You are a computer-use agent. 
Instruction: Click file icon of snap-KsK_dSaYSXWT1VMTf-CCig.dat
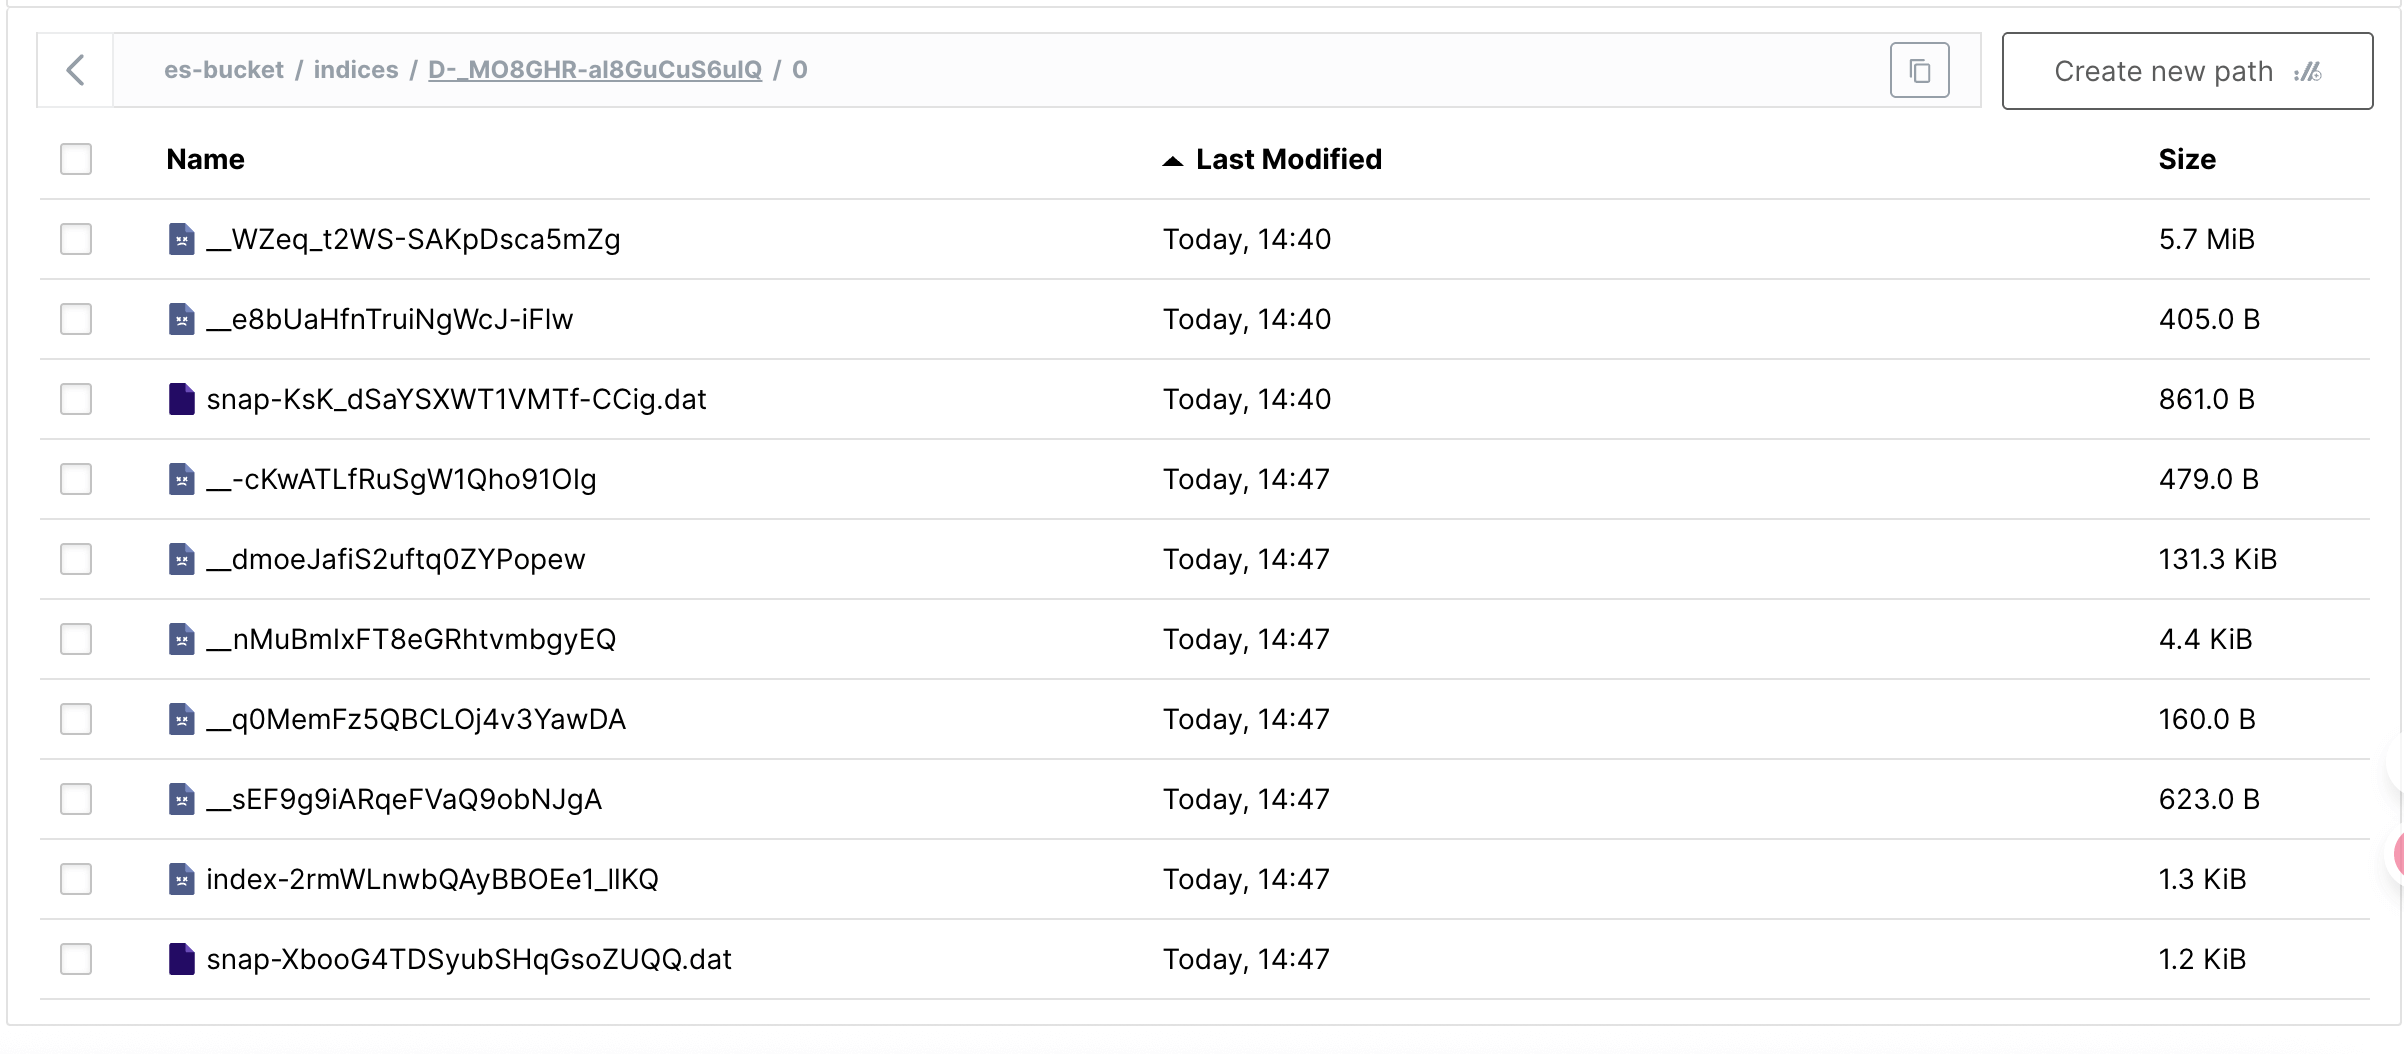[x=181, y=399]
